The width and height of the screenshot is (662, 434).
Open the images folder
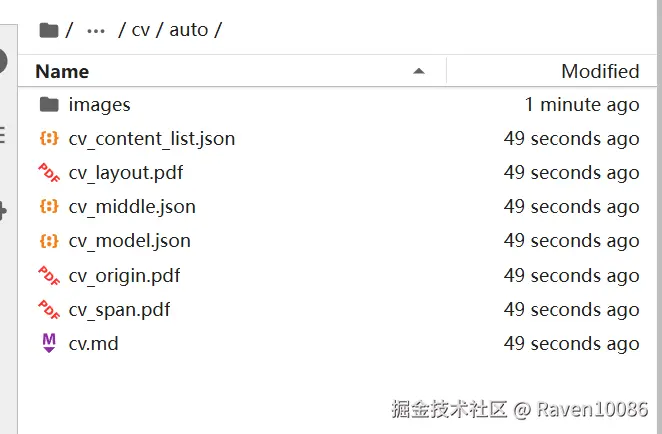pyautogui.click(x=99, y=104)
